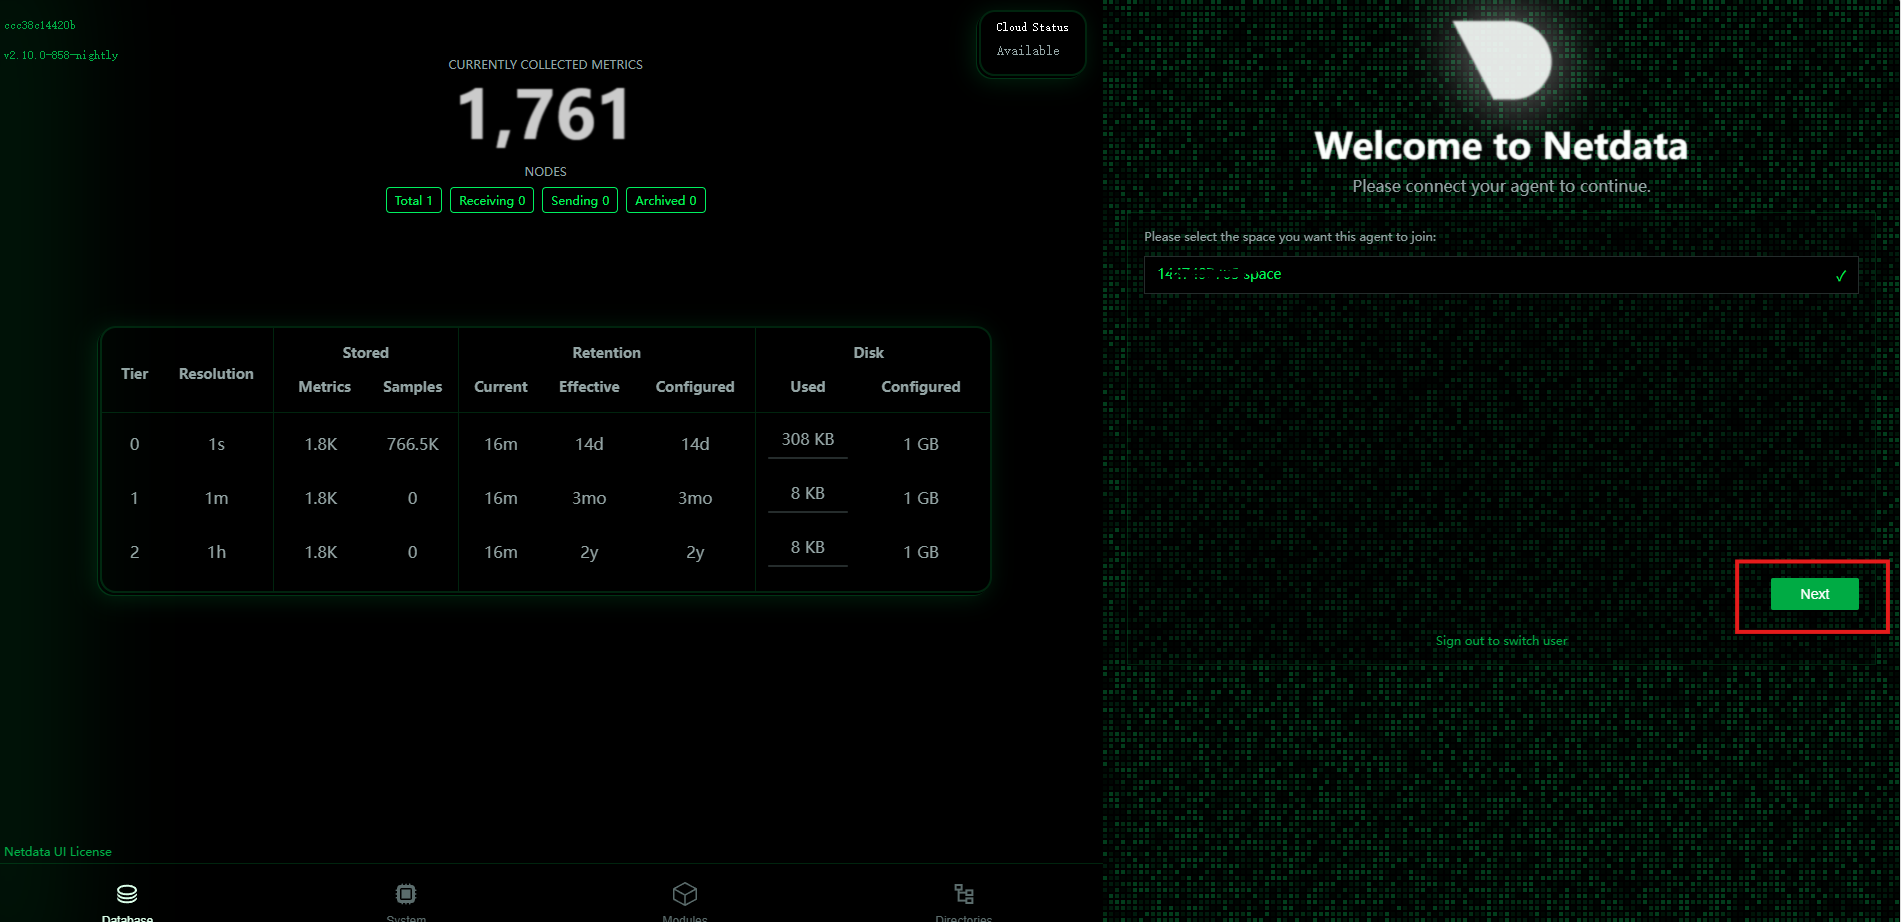The height and width of the screenshot is (922, 1903).
Task: Click the version text v2.10.0-858-nightly
Action: pos(61,56)
